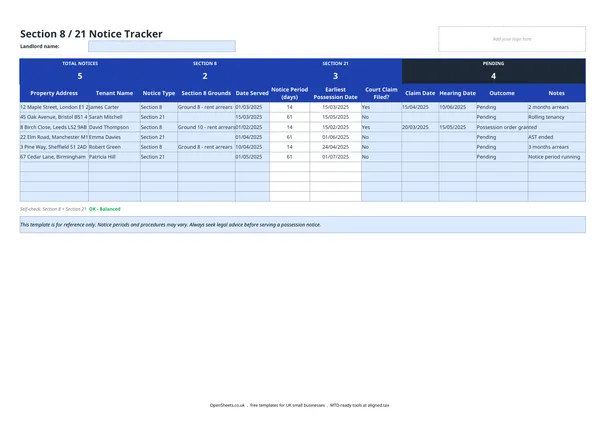Screen dimensions: 600x424
Task: Click the 'Notice period running' note
Action: click(x=557, y=157)
